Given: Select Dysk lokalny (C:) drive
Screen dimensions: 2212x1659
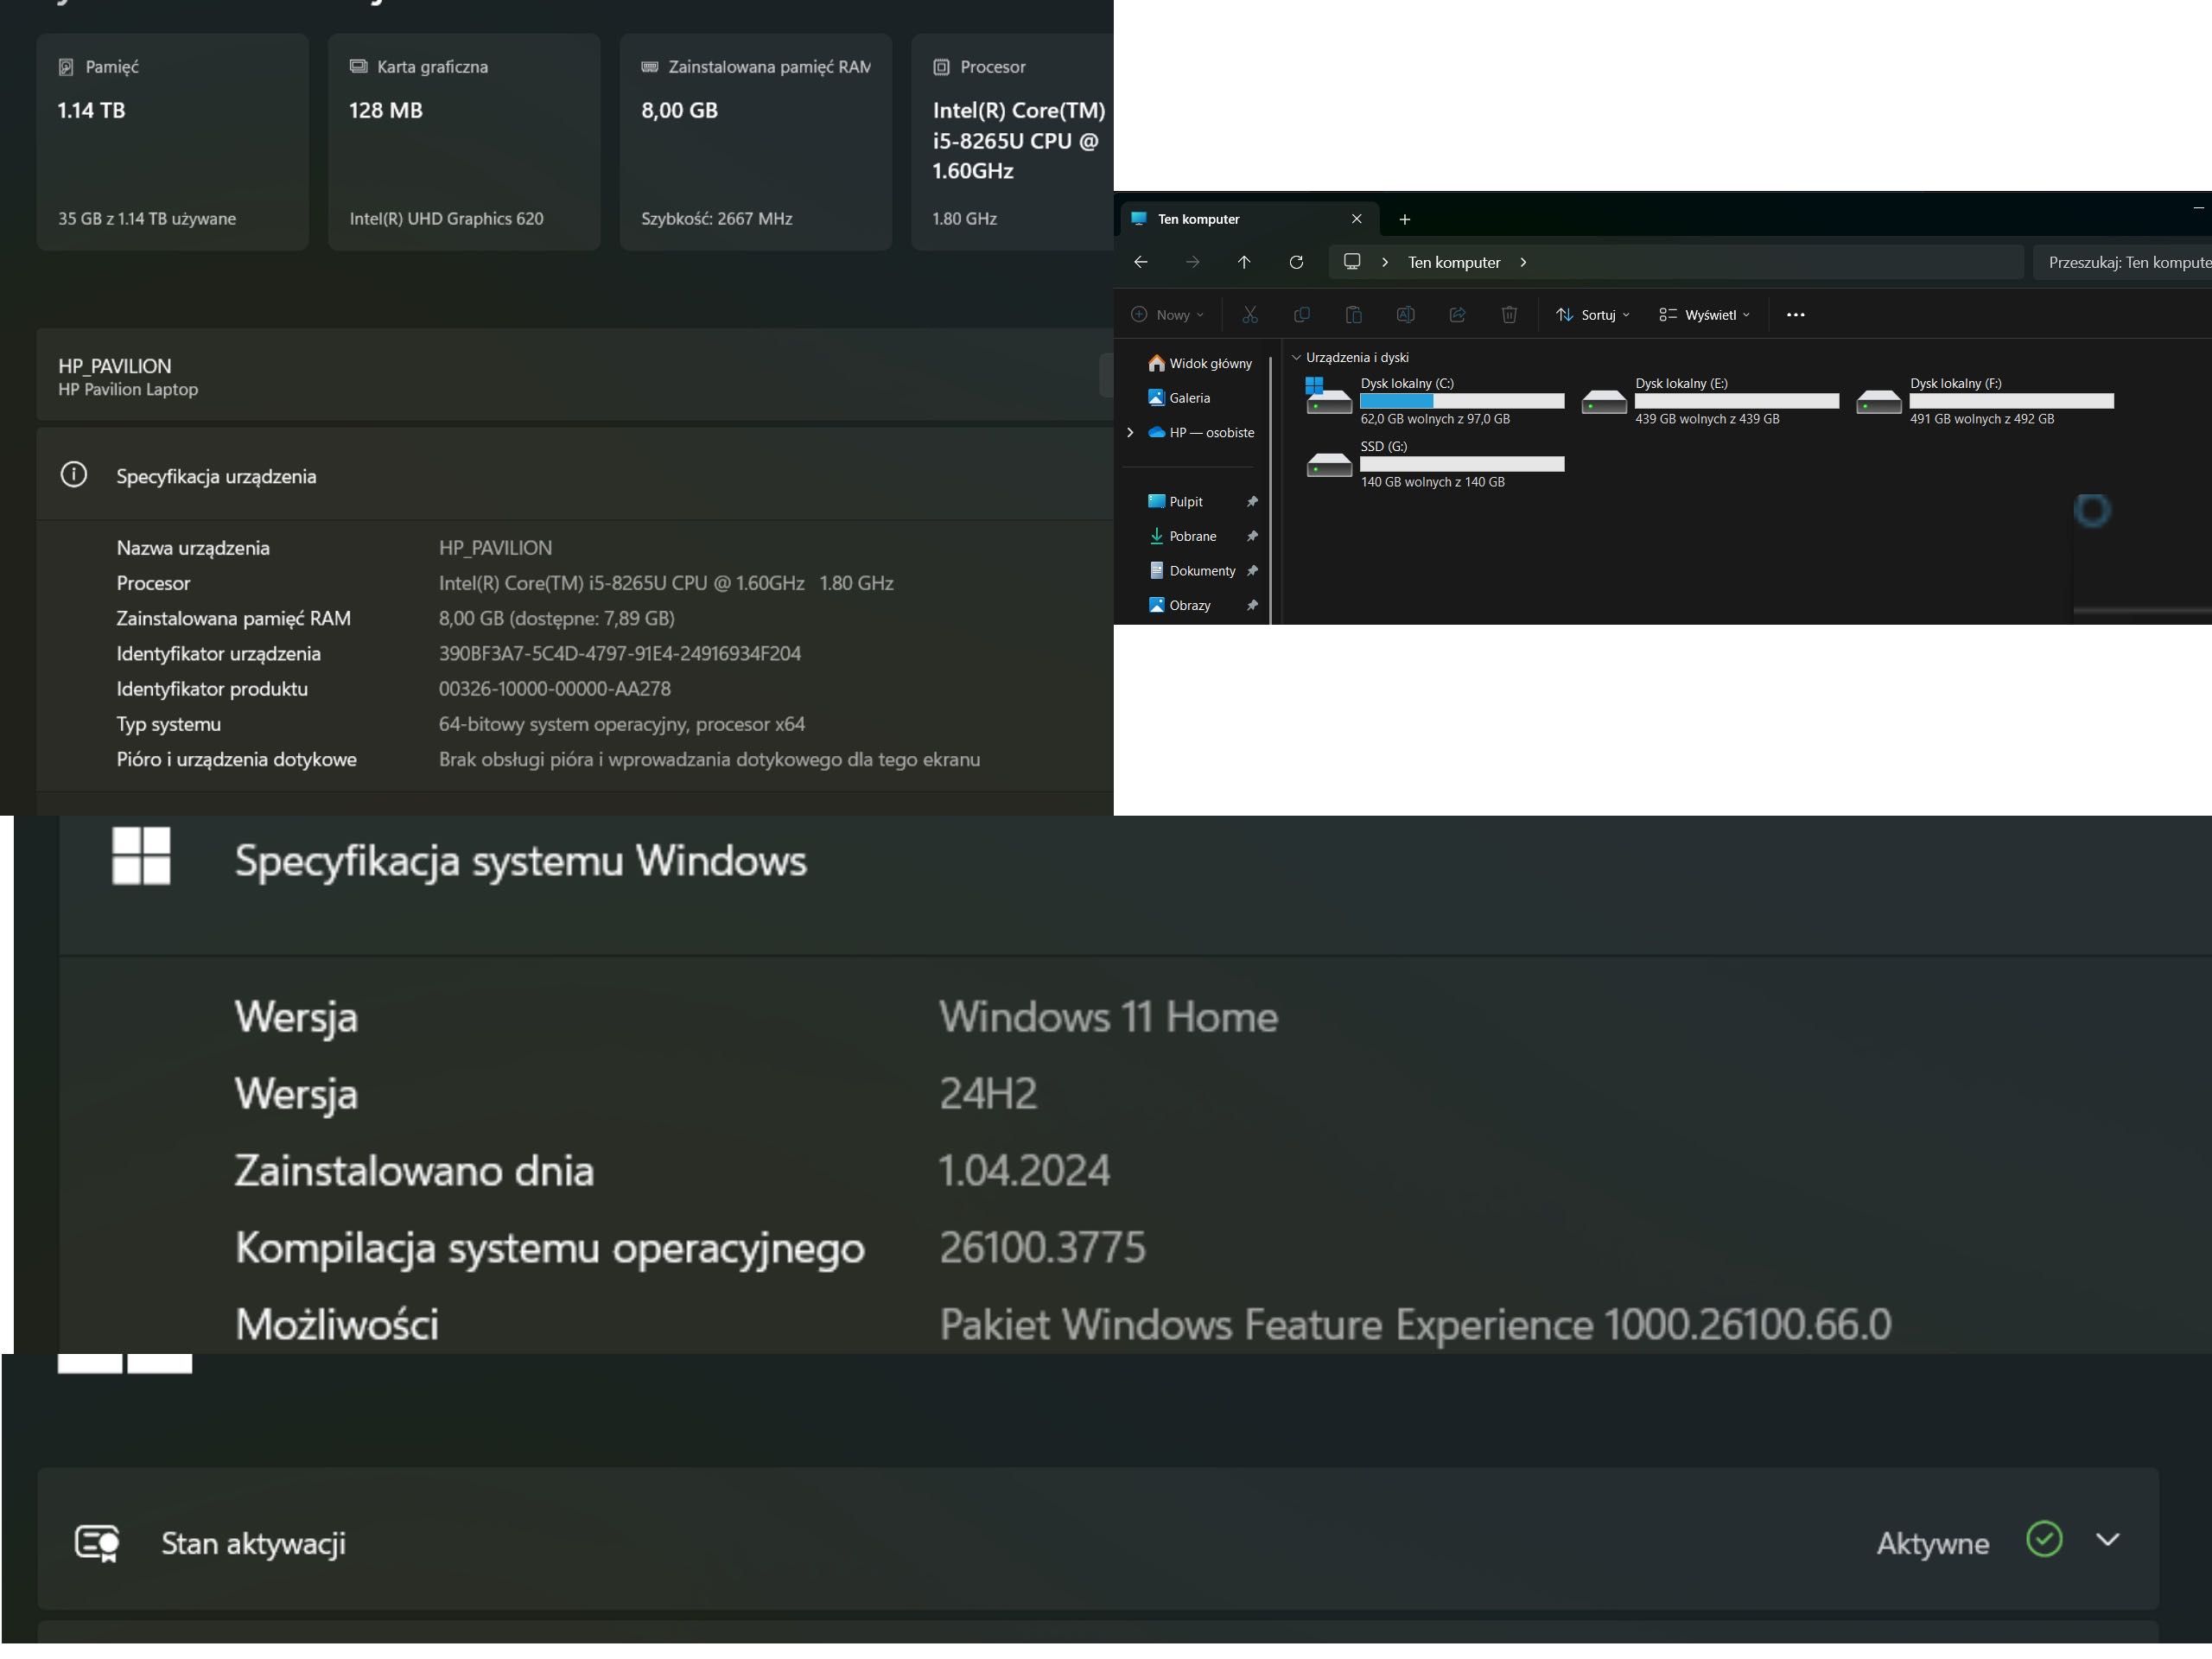Looking at the screenshot, I should [1435, 400].
